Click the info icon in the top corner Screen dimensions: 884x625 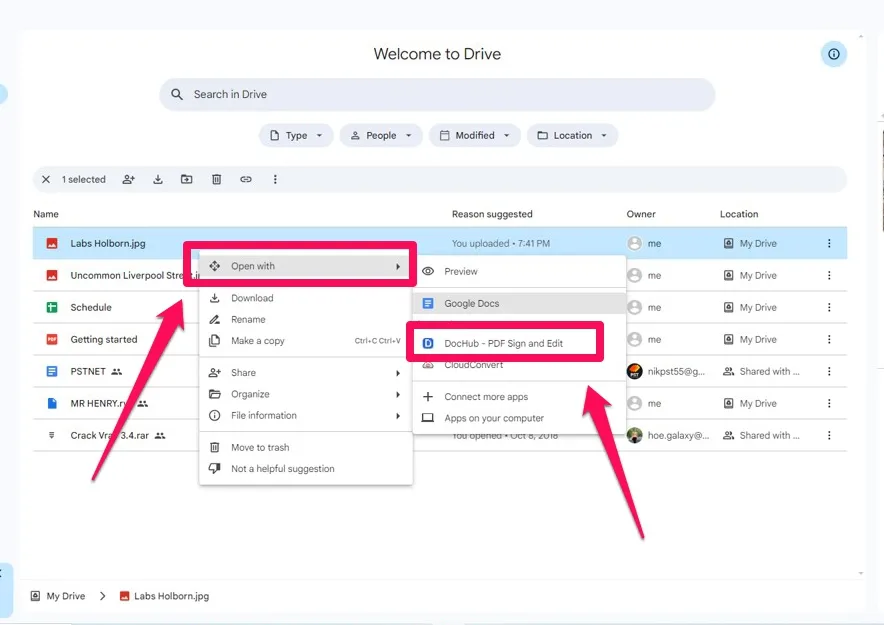pos(833,53)
